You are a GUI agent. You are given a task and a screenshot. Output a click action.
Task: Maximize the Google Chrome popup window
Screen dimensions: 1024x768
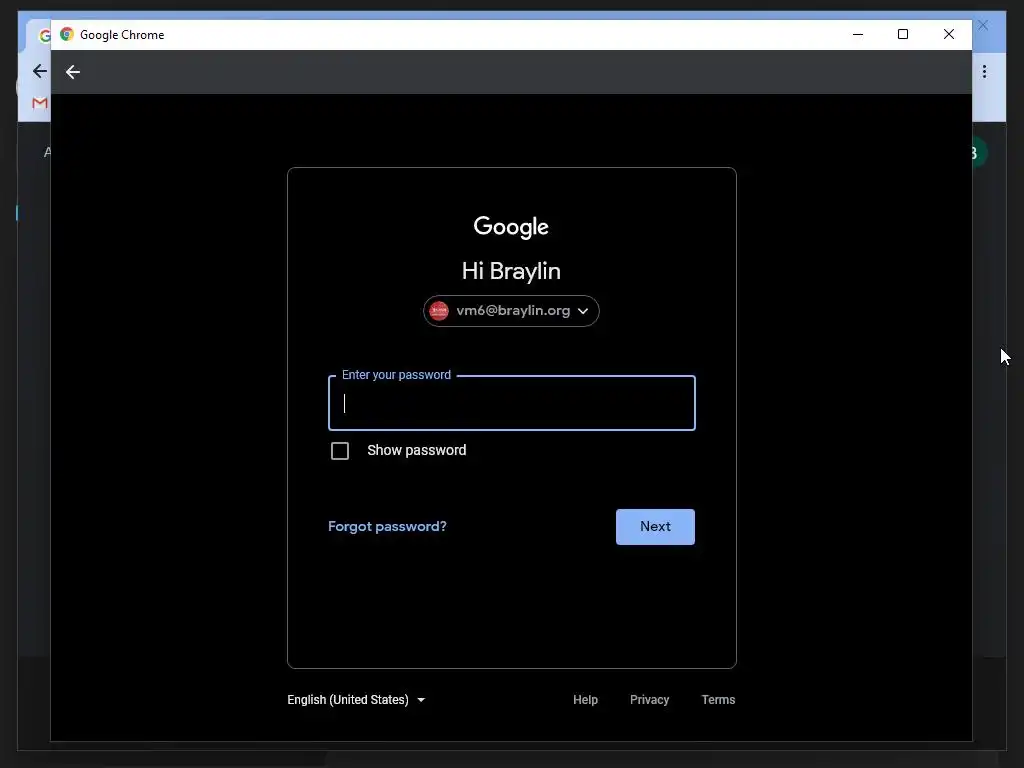click(x=903, y=35)
